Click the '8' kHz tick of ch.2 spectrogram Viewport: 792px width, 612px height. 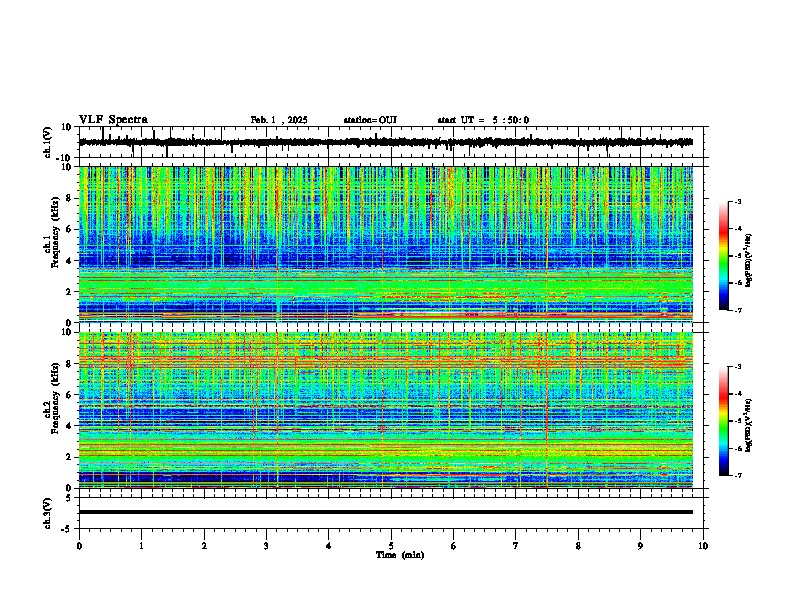pos(70,364)
